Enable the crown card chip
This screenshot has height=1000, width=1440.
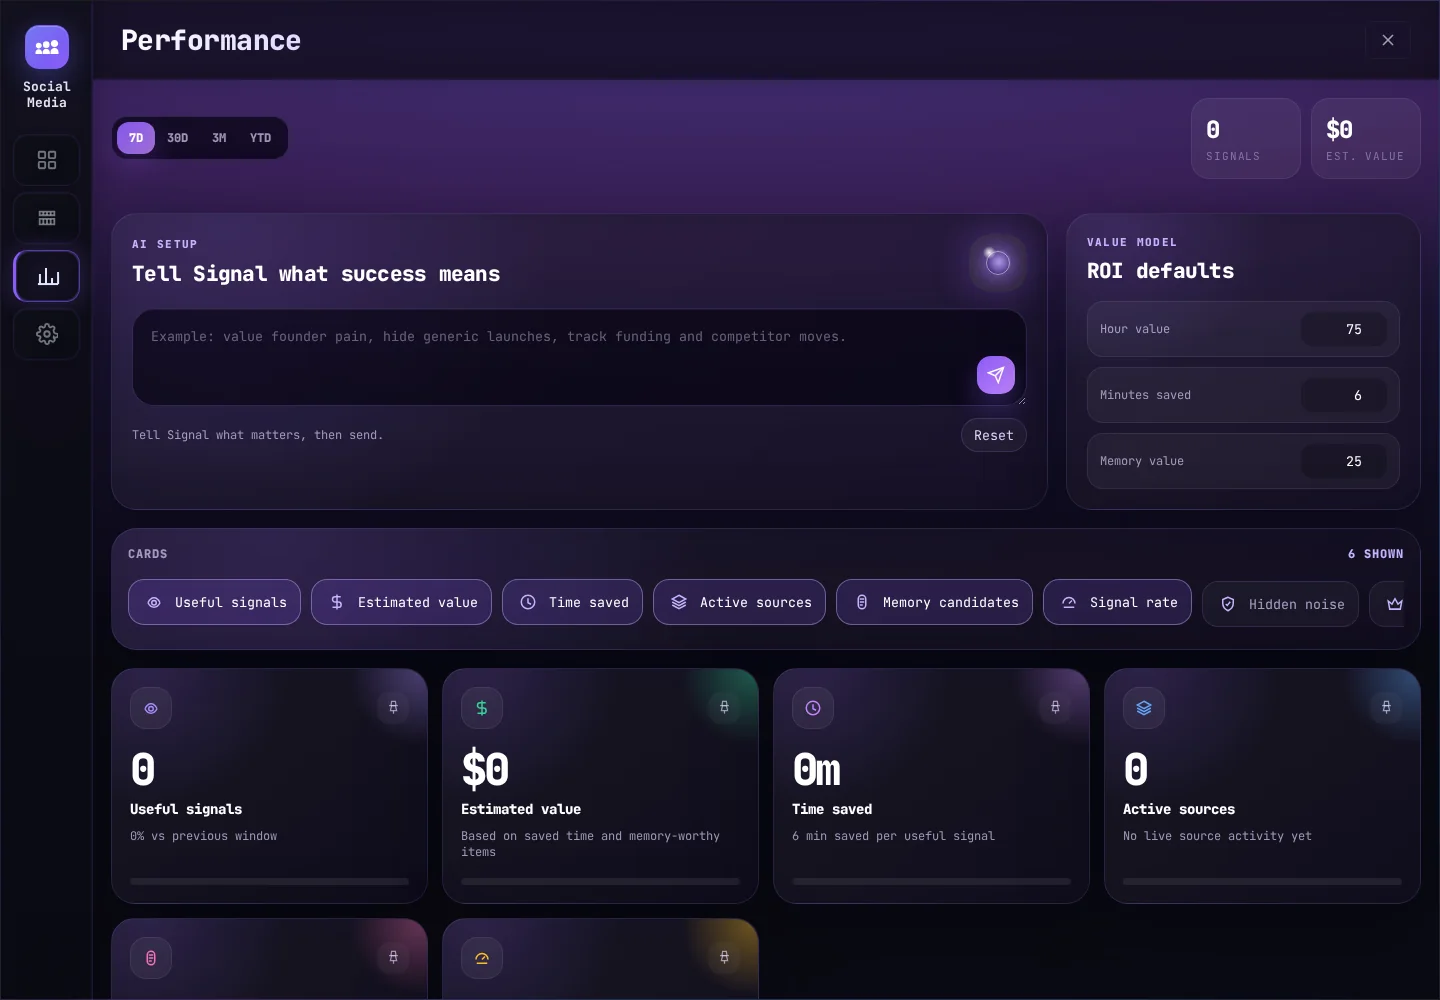pyautogui.click(x=1387, y=604)
